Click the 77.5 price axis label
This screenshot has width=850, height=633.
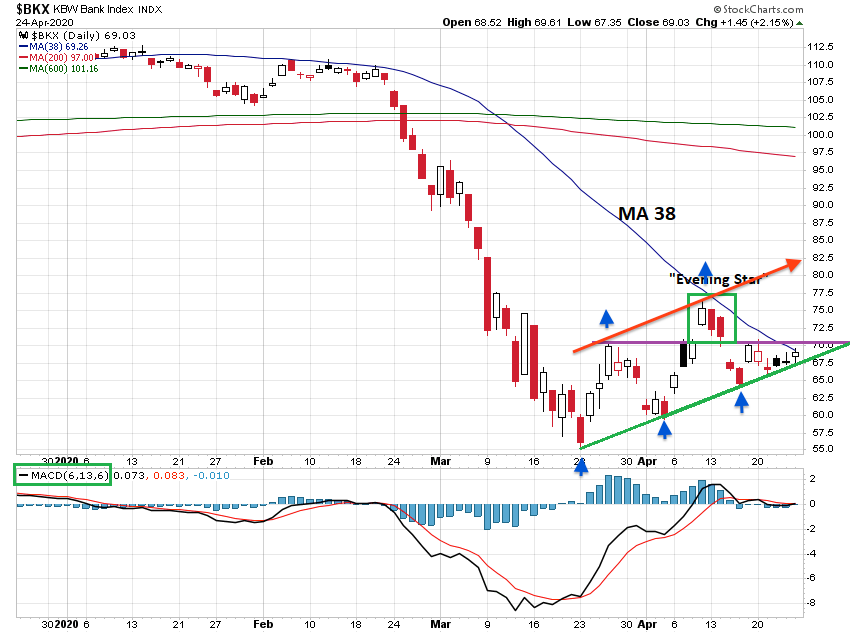pyautogui.click(x=822, y=293)
